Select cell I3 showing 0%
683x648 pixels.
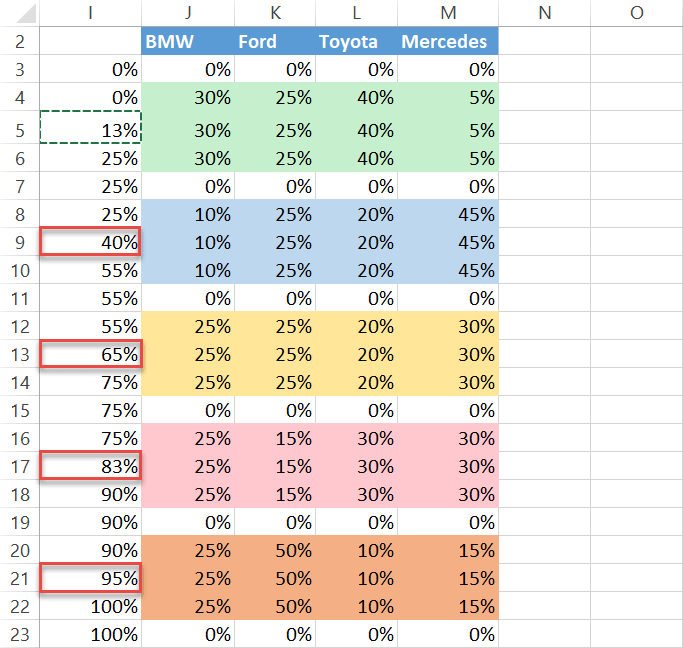[90, 68]
